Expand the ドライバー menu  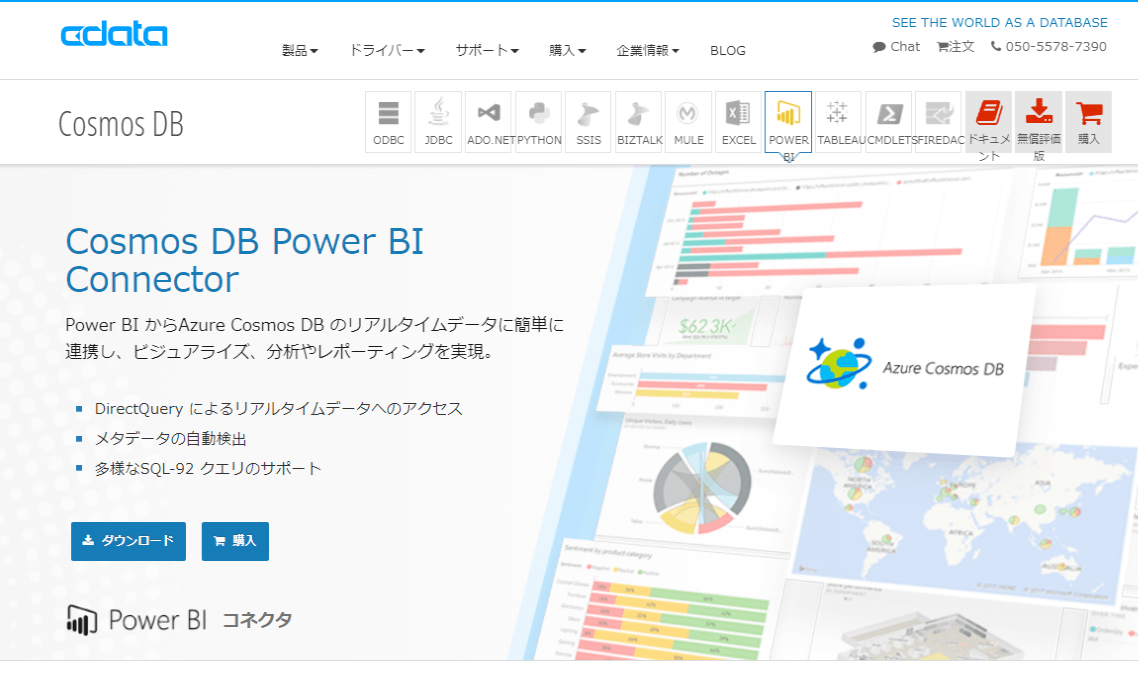click(387, 50)
